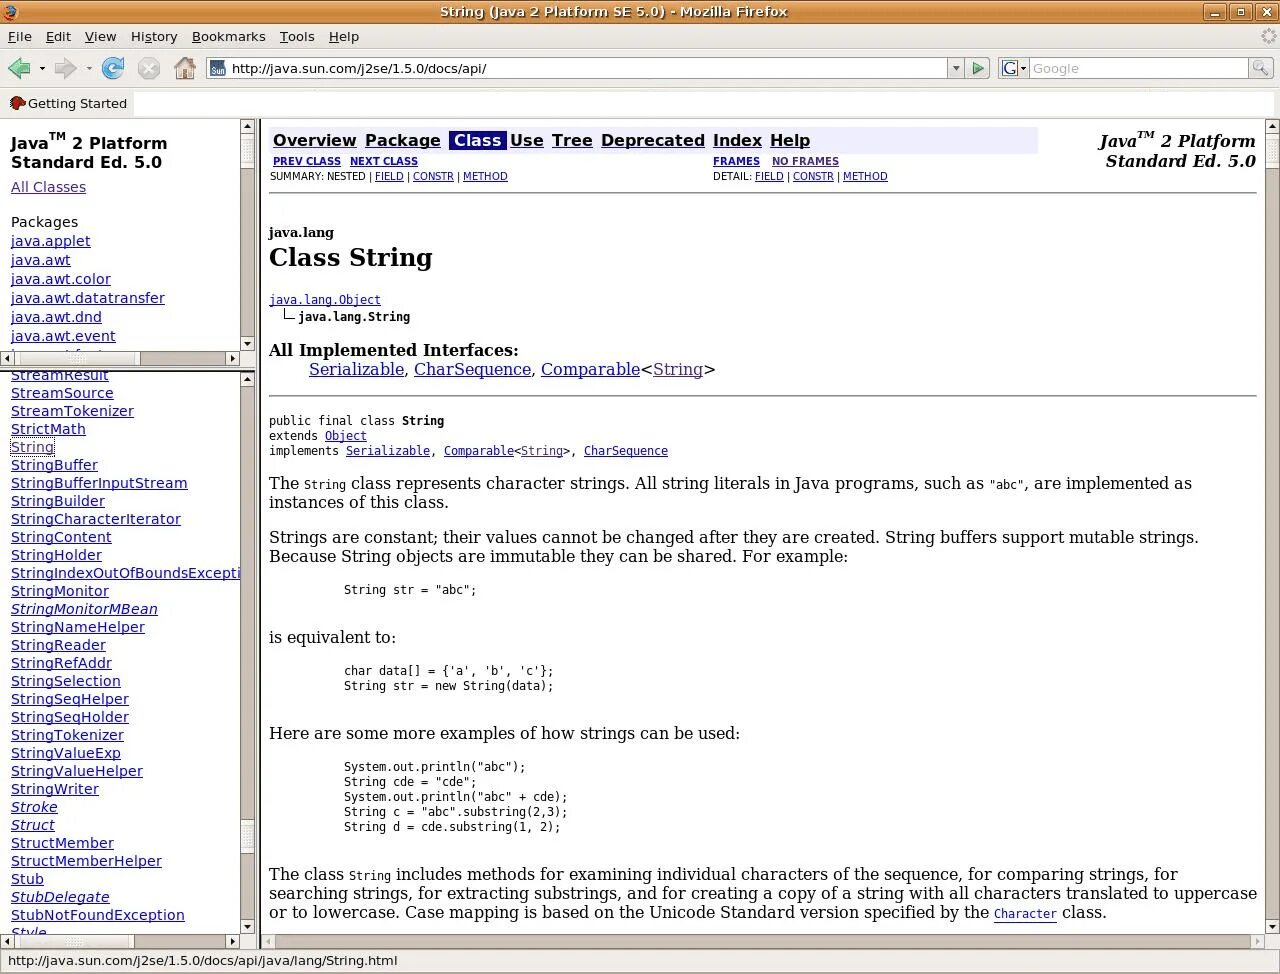Click All Classes link
Screen dimensions: 1280x974
point(48,187)
